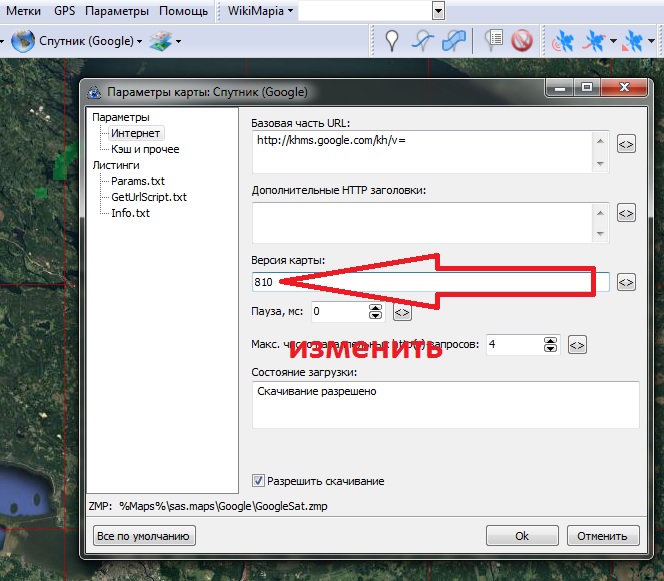Open the Параметры menu
Screen dimensions: 664x581
pyautogui.click(x=117, y=11)
